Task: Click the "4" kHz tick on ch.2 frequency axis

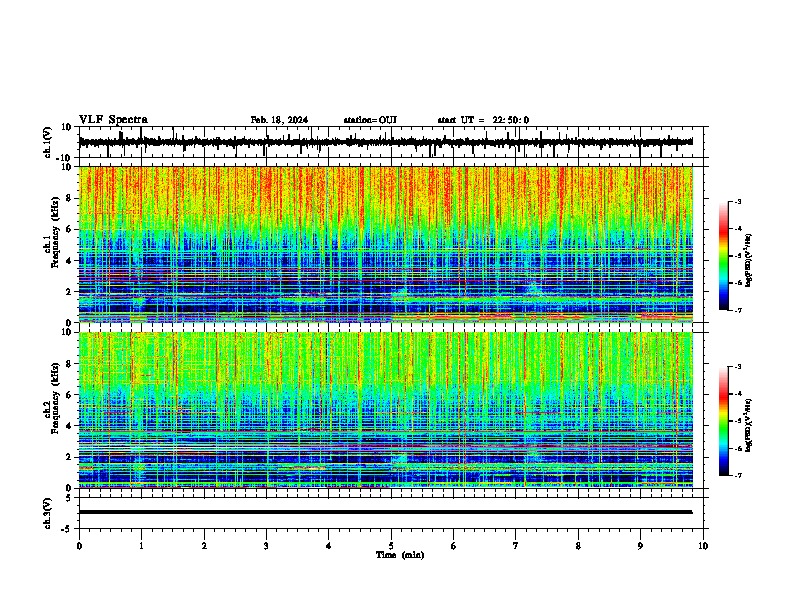Action: point(69,426)
